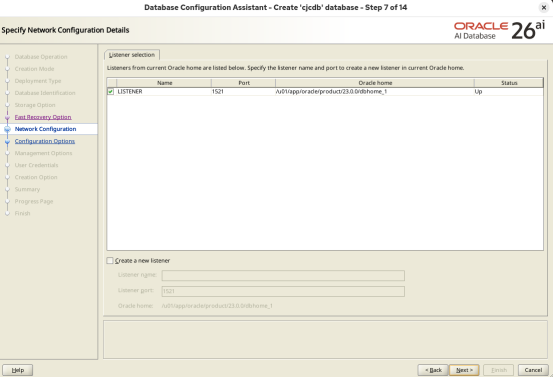Viewport: 554px width, 377px height.
Task: Click Storage Option step in sidebar
Action: (35, 105)
